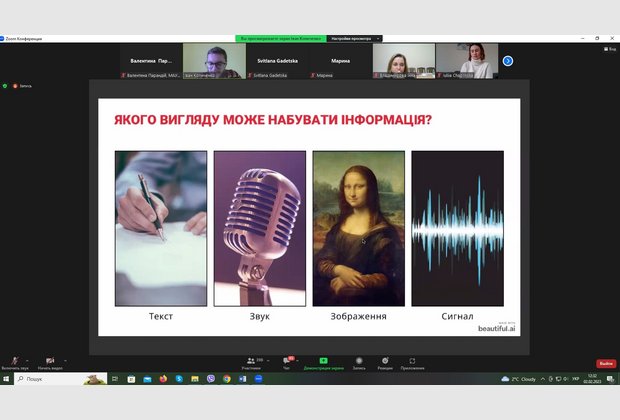
Task: Open Google Chrome from the taskbar
Action: point(228,379)
